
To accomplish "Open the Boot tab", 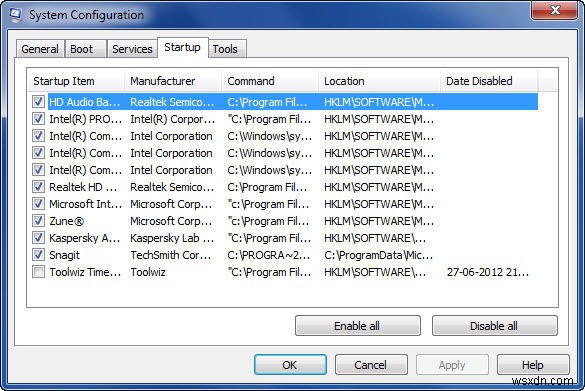I will tap(85, 49).
